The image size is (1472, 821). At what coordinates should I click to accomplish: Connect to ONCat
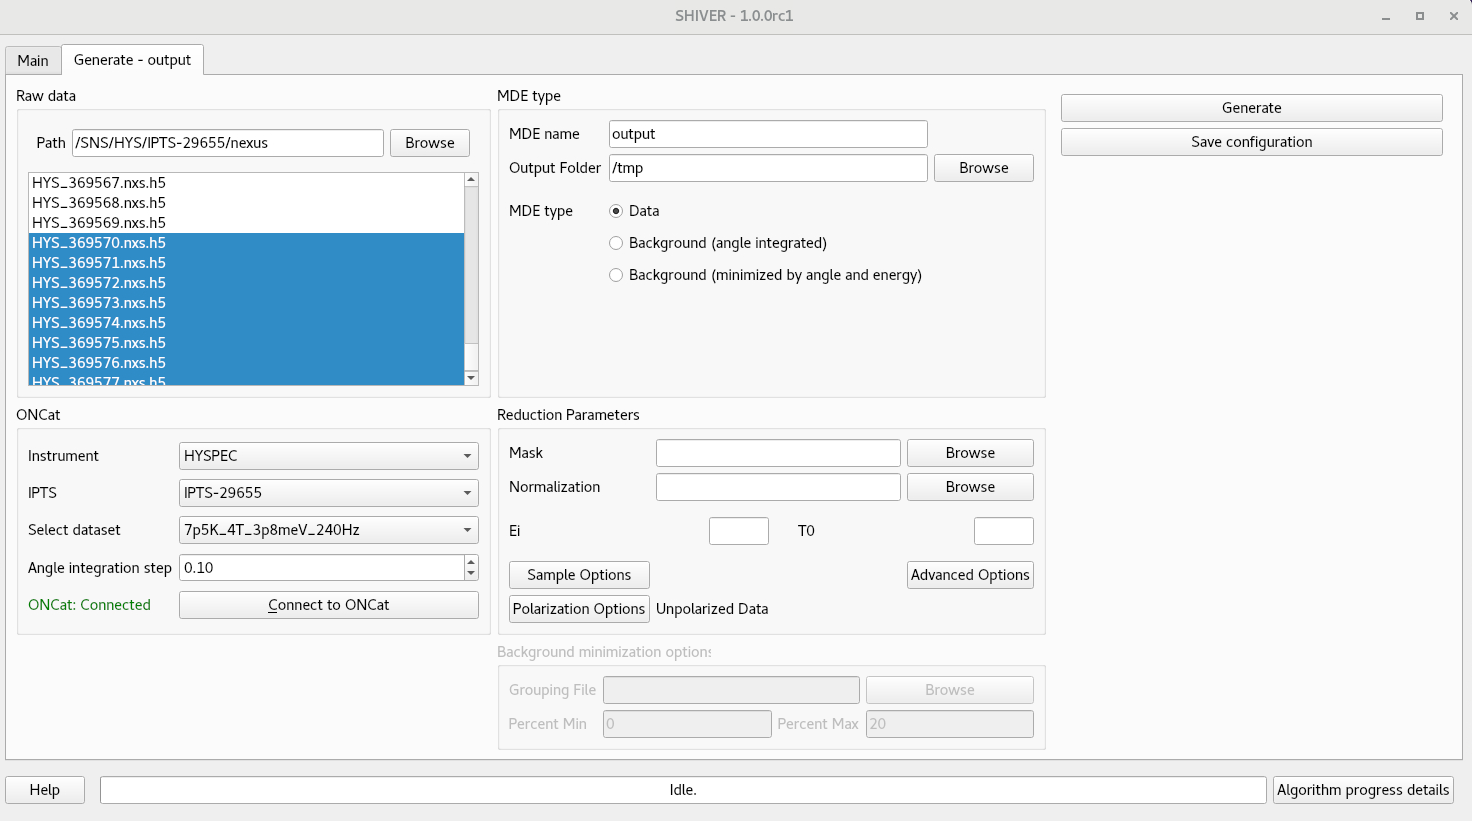tap(328, 604)
